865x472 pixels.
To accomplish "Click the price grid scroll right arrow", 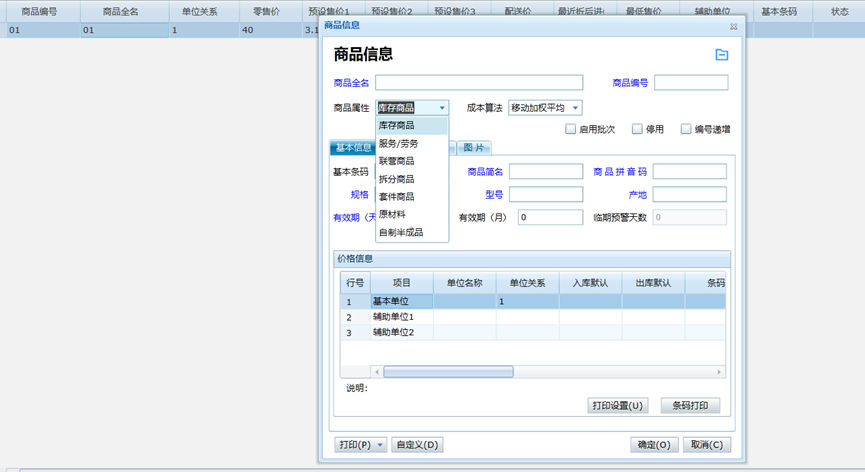I will click(719, 372).
